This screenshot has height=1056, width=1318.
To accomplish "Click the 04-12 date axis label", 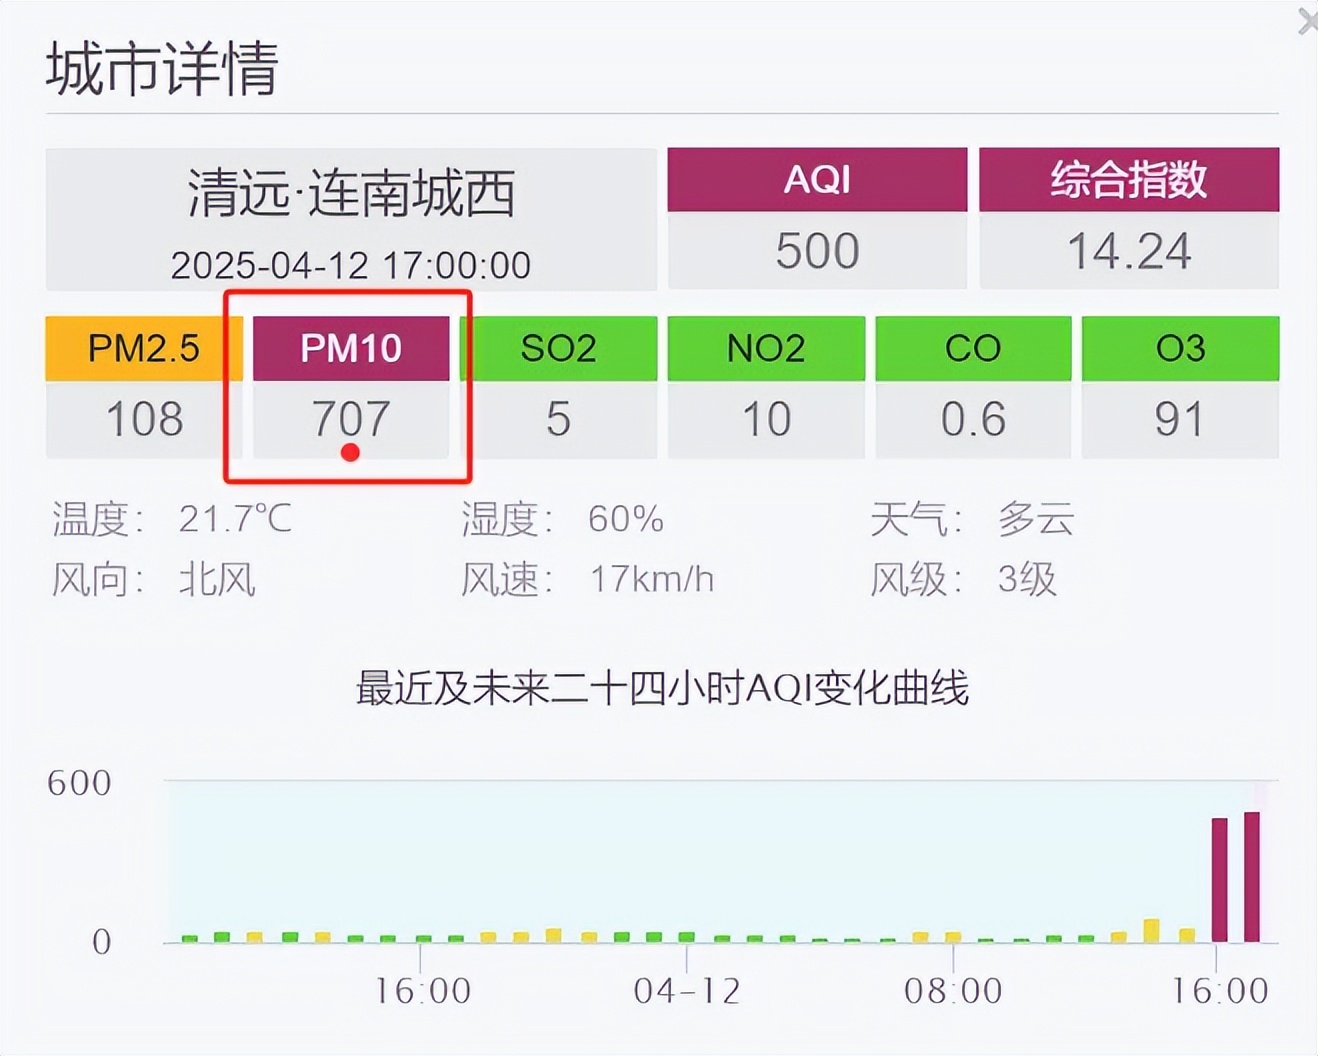I will coord(687,991).
